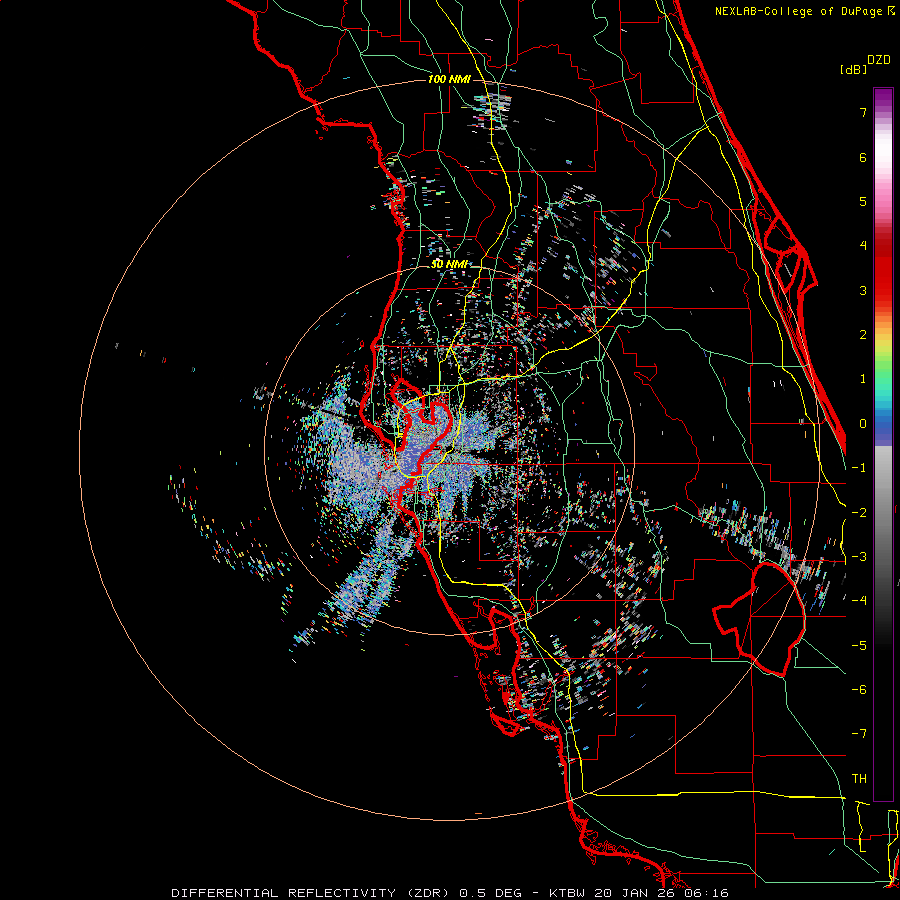Click the -7 value on color scale
This screenshot has width=900, height=900.
pos(859,734)
